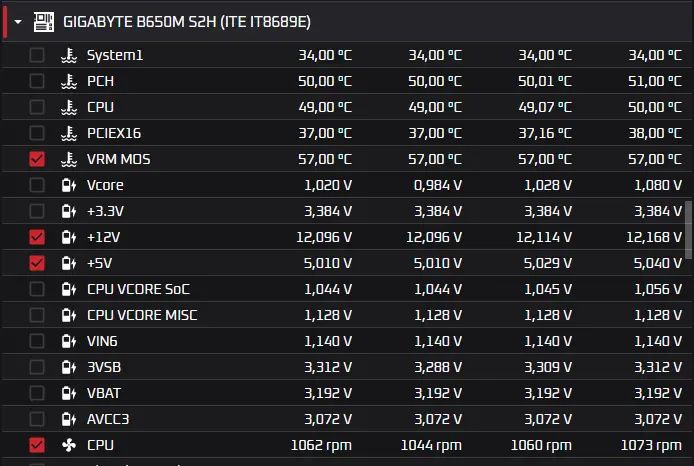
Task: Click the motherboard icon beside GIGABYTE B650M
Action: pos(44,22)
